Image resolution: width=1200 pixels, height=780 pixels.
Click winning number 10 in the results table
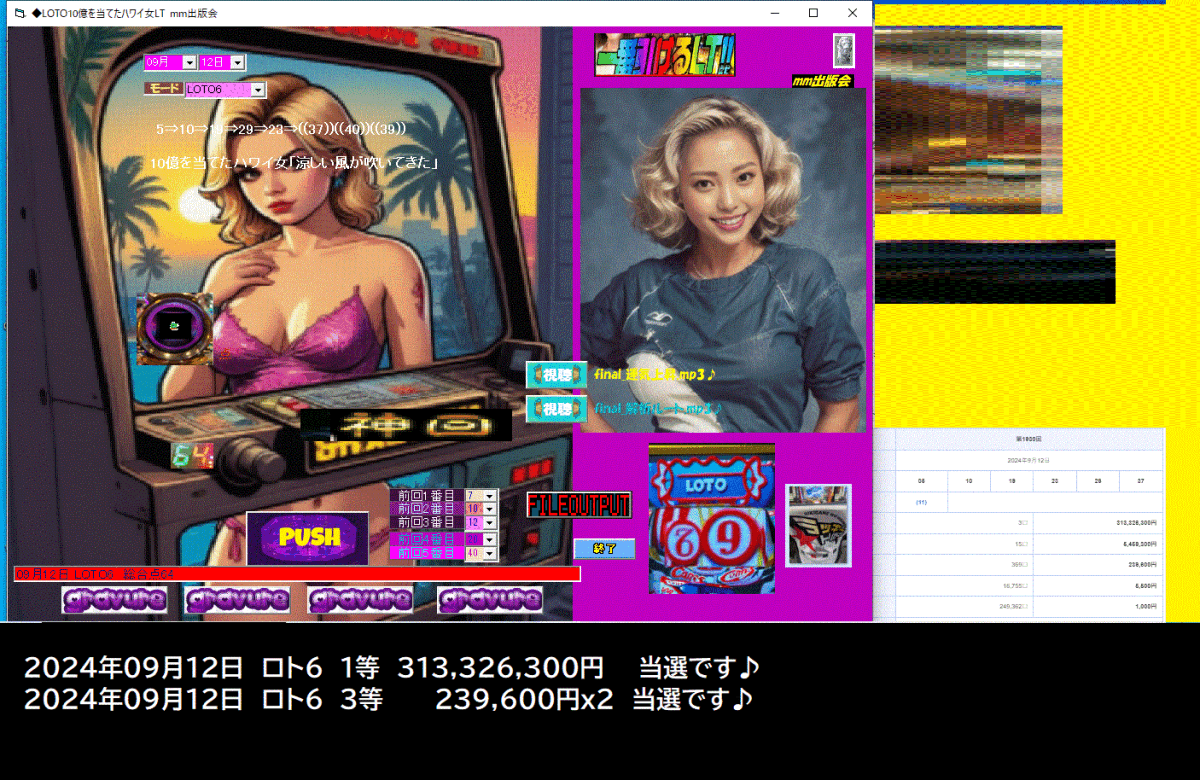pyautogui.click(x=968, y=481)
